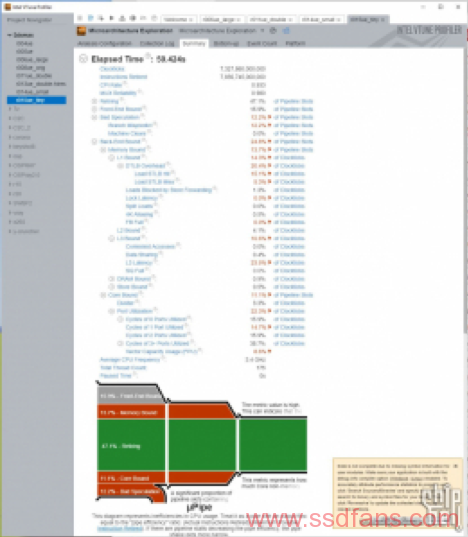Screen dimensions: 468x537
Task: Click the Bad Speculation segment in the pipe diagram
Action: click(130, 491)
